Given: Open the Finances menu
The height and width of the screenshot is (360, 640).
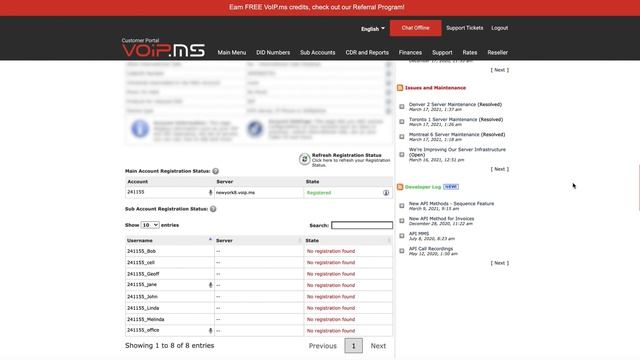Looking at the screenshot, I should point(410,53).
